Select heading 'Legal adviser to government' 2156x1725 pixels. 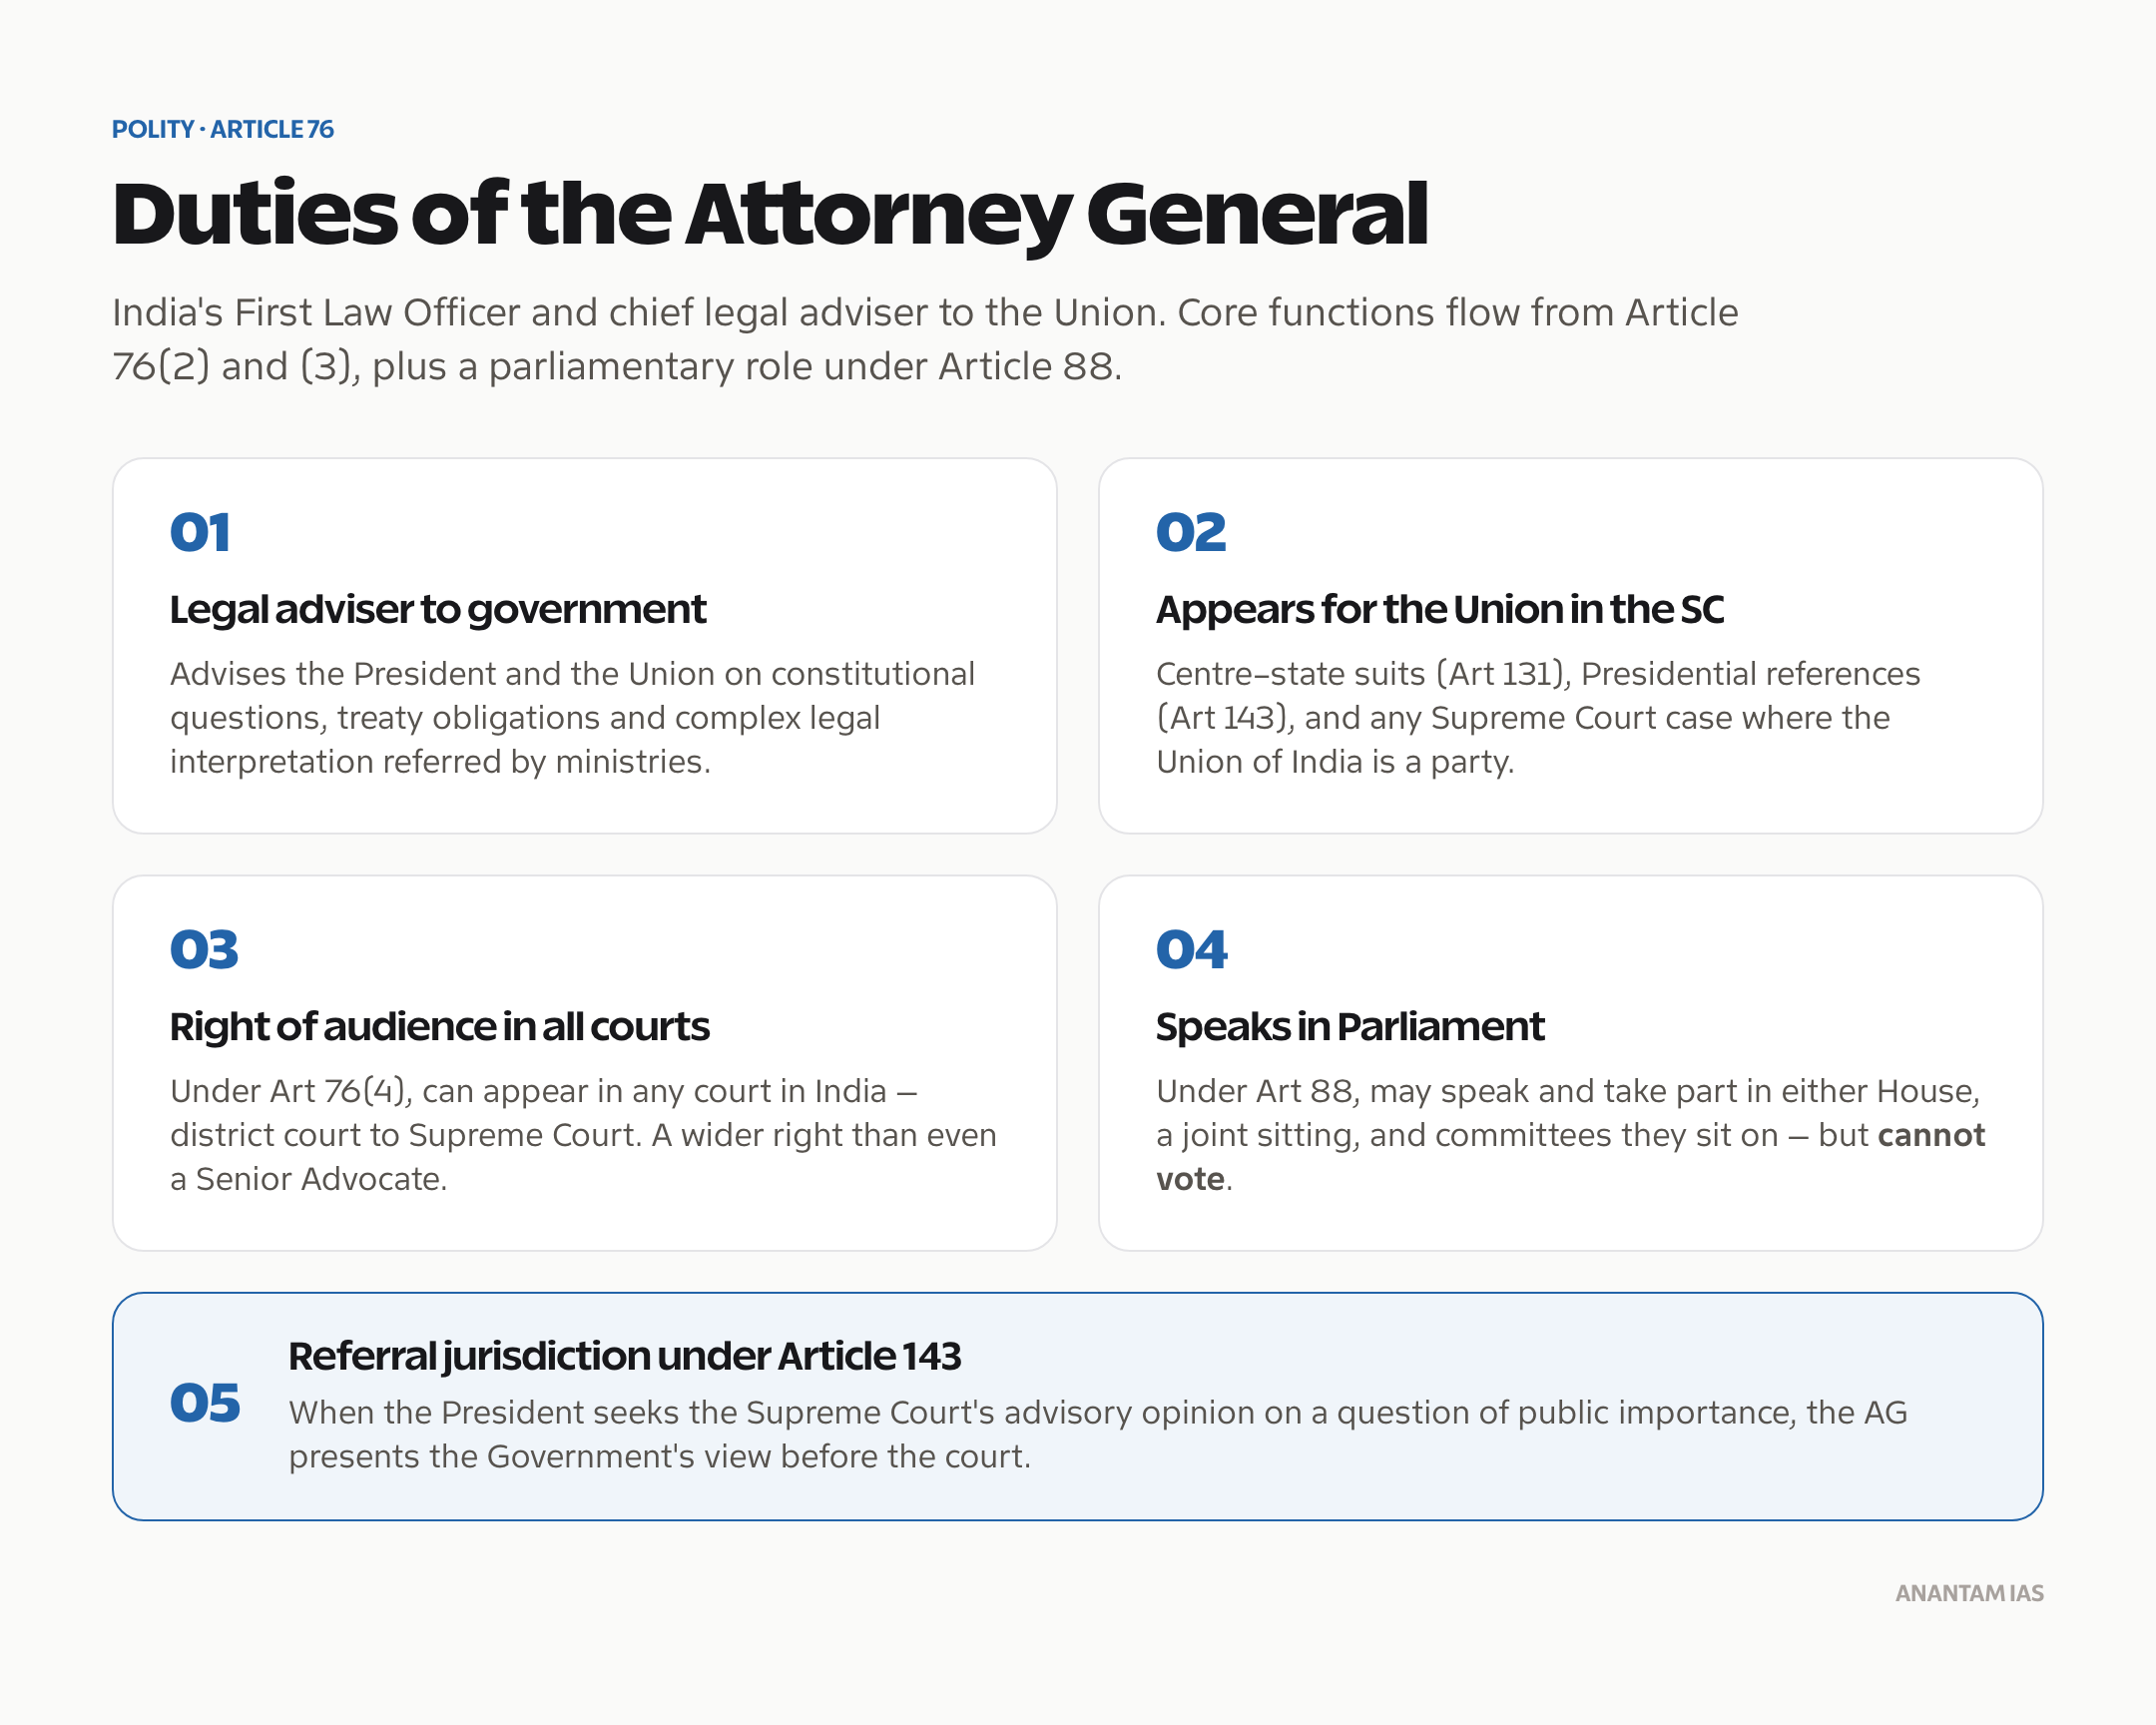438,610
